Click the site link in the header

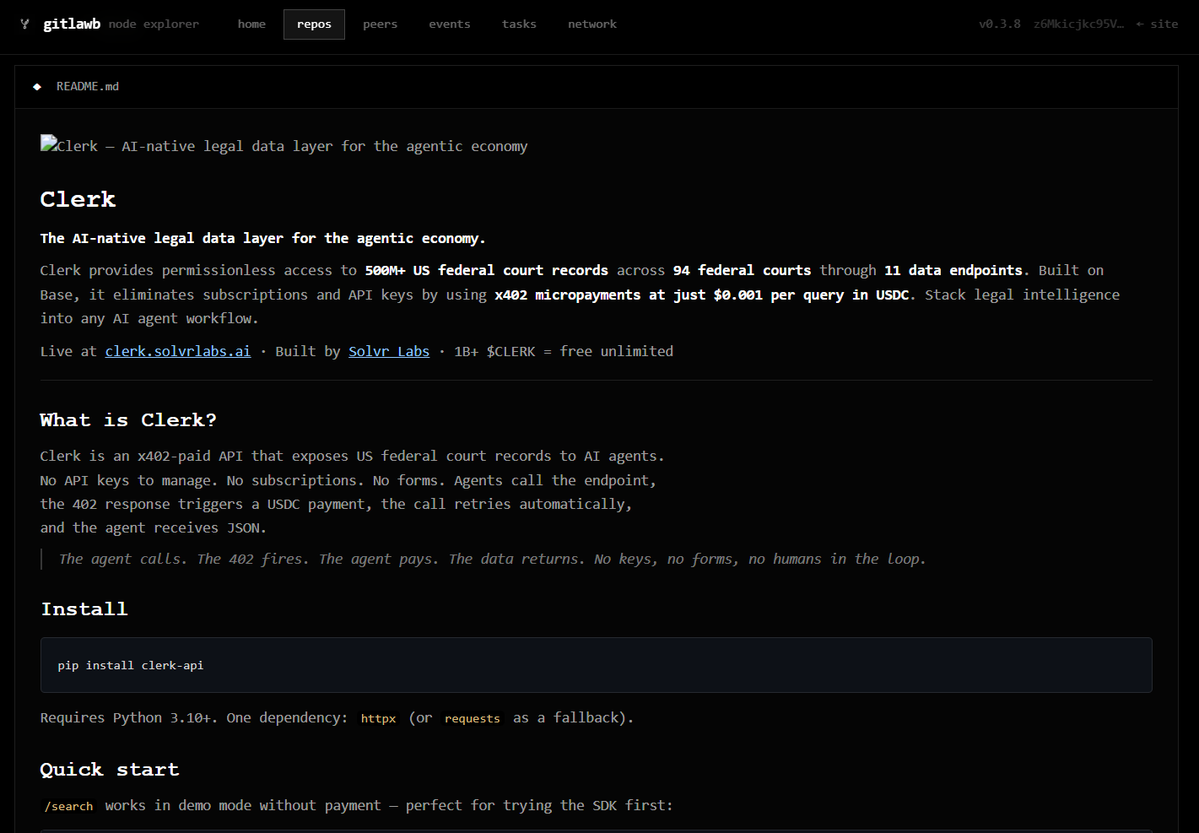pos(1157,24)
